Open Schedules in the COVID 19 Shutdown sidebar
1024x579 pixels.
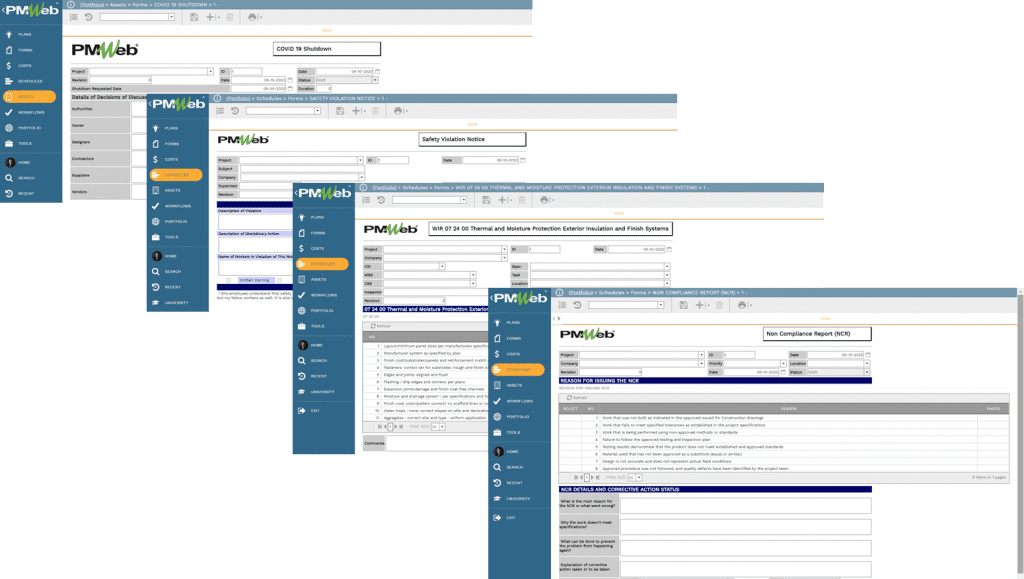tap(30, 81)
